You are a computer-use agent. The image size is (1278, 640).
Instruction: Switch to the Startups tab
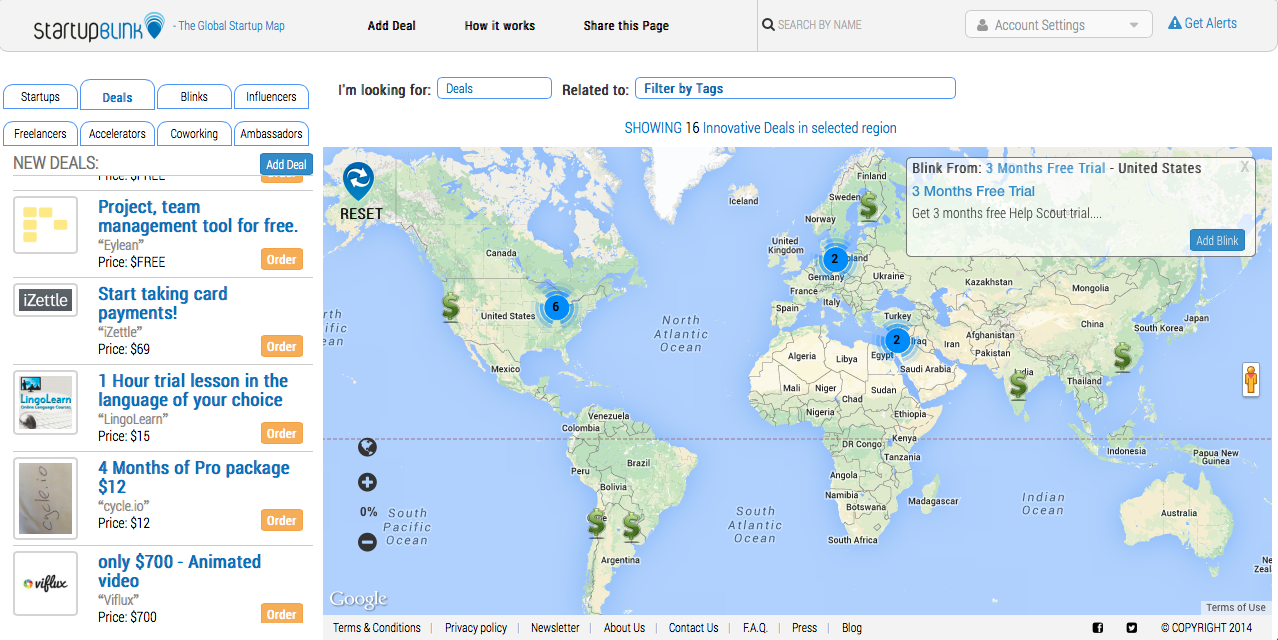tap(40, 97)
